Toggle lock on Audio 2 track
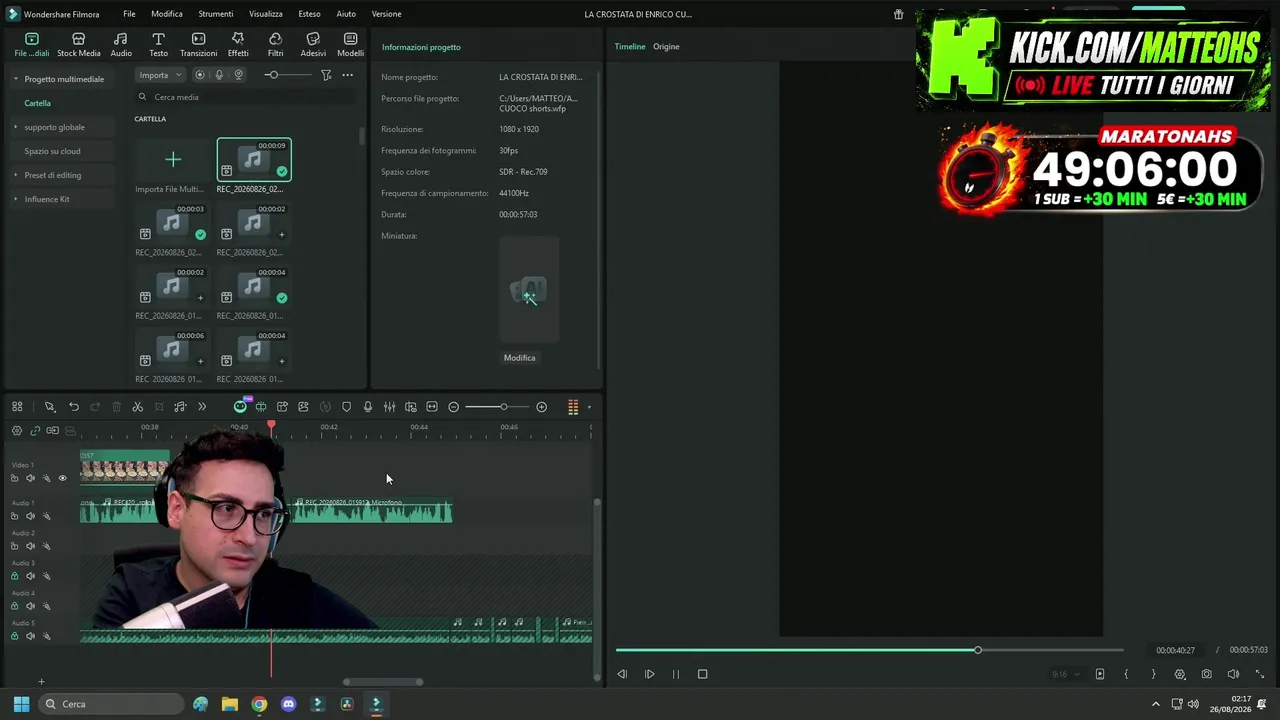The width and height of the screenshot is (1280, 720). point(14,546)
